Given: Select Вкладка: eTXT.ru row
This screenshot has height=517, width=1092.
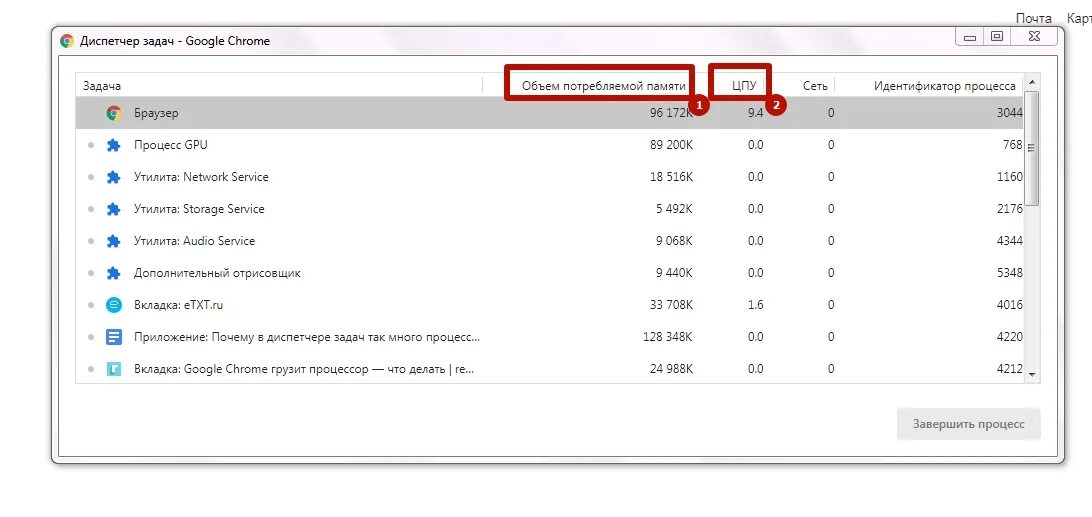Looking at the screenshot, I should (x=549, y=305).
